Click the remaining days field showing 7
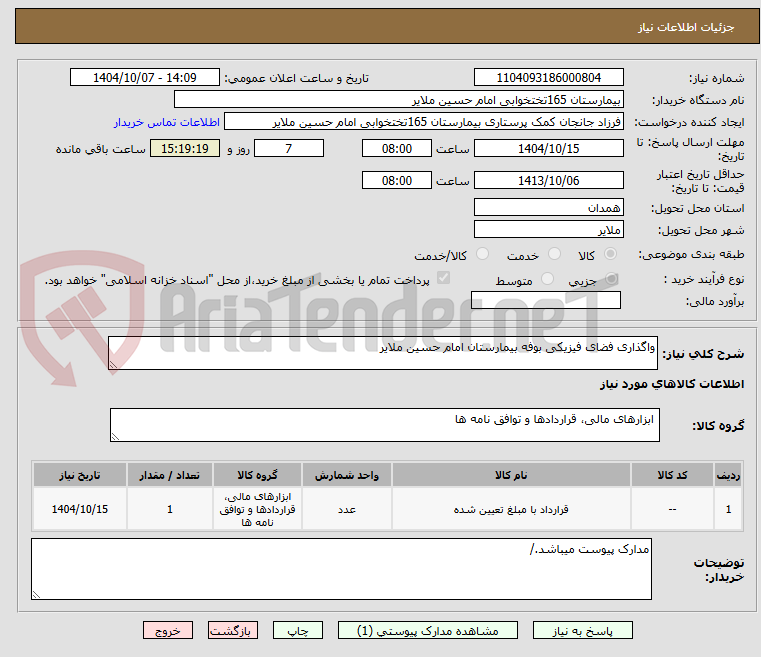The height and width of the screenshot is (657, 761). pos(289,148)
